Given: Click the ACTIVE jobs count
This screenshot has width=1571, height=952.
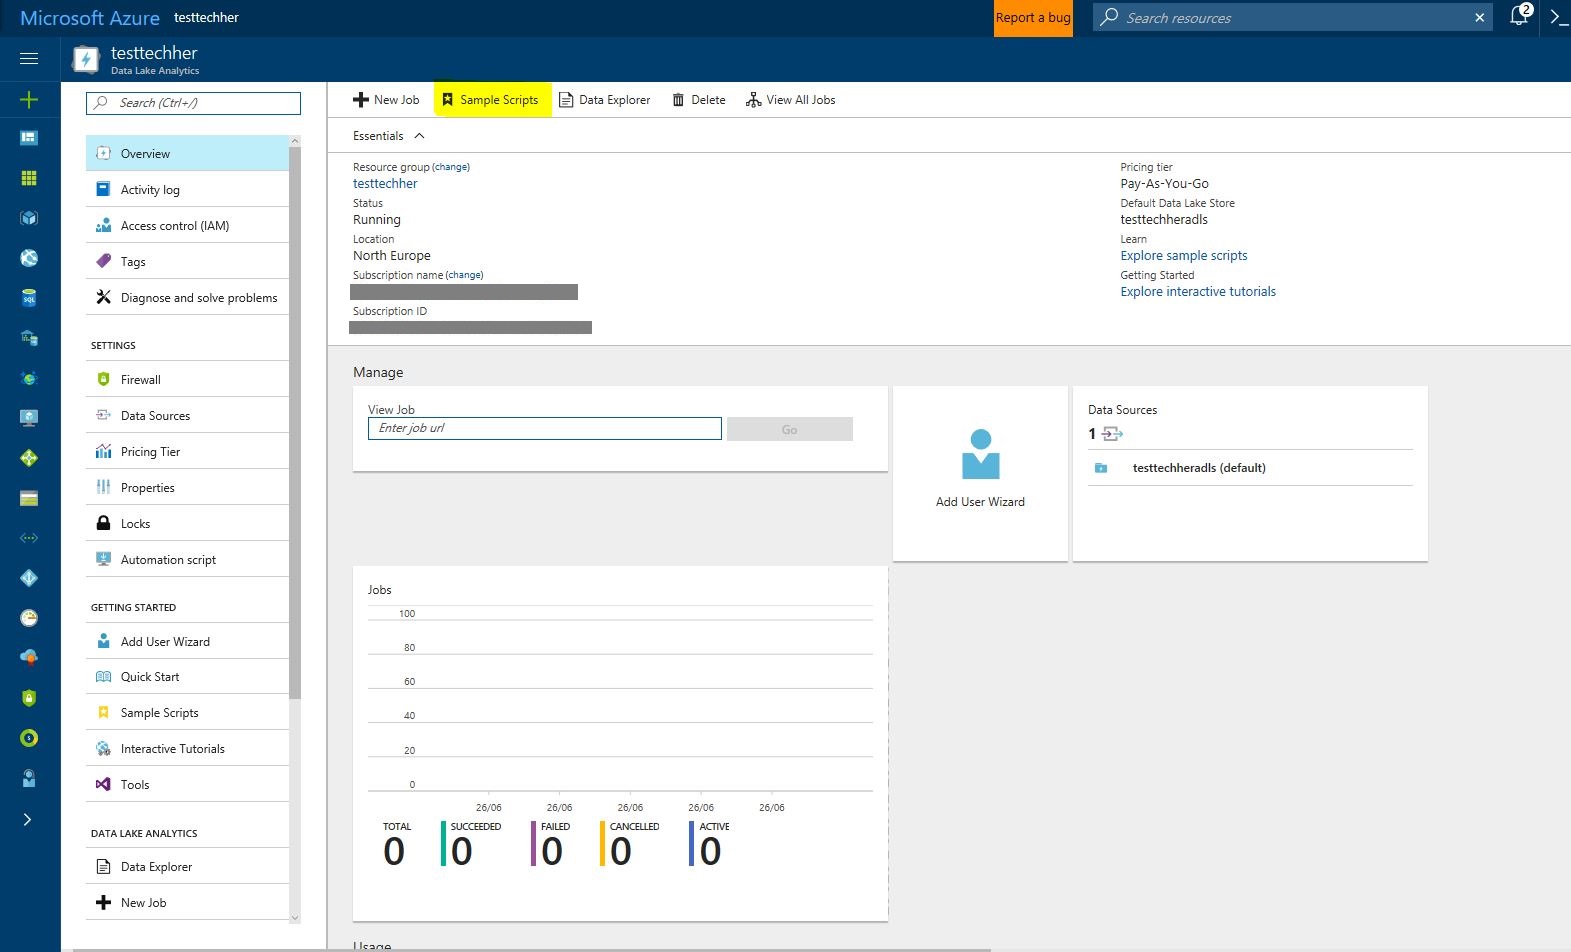Looking at the screenshot, I should pyautogui.click(x=710, y=844).
